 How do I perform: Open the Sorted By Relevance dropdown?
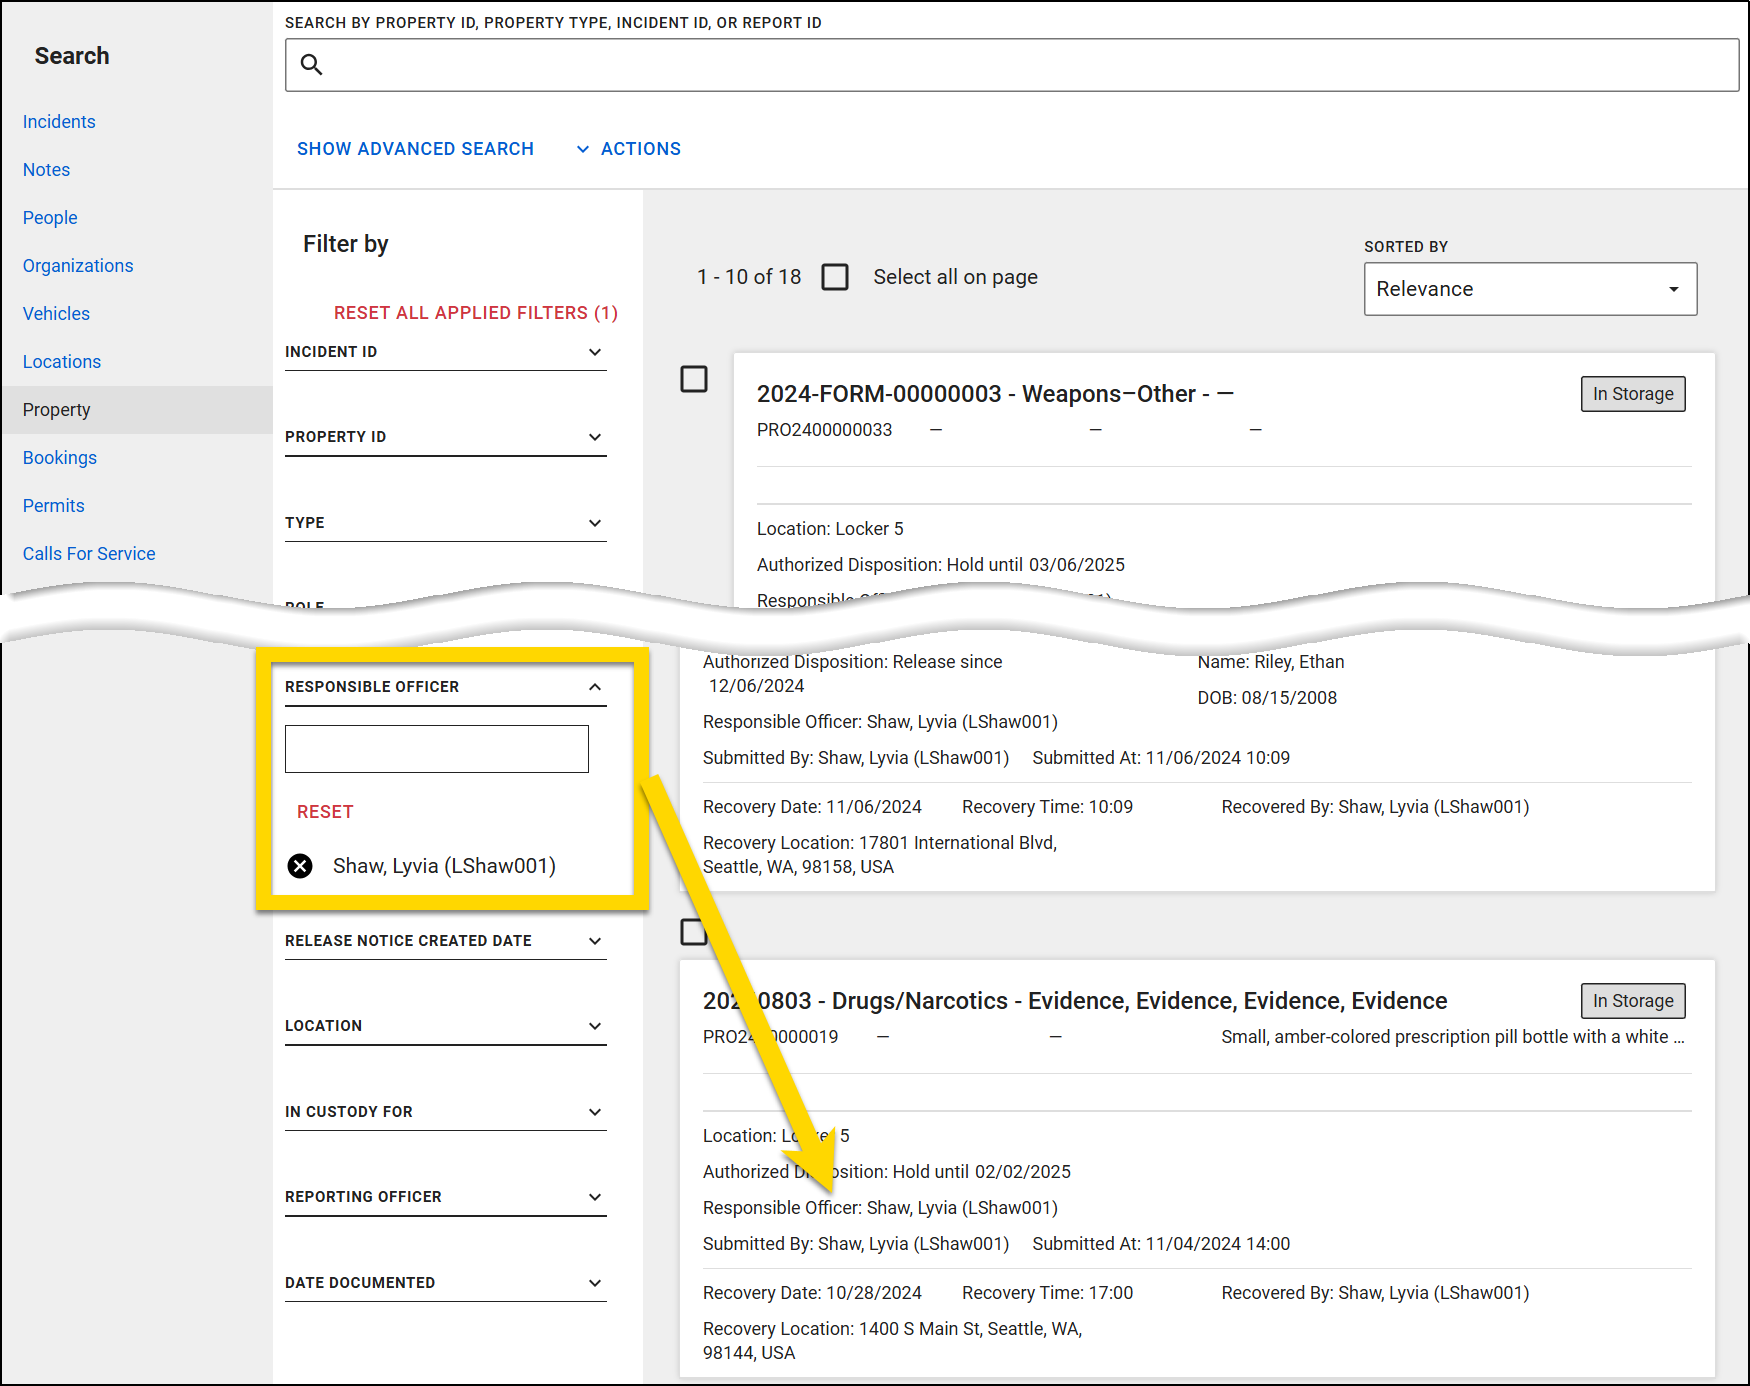pos(1529,289)
